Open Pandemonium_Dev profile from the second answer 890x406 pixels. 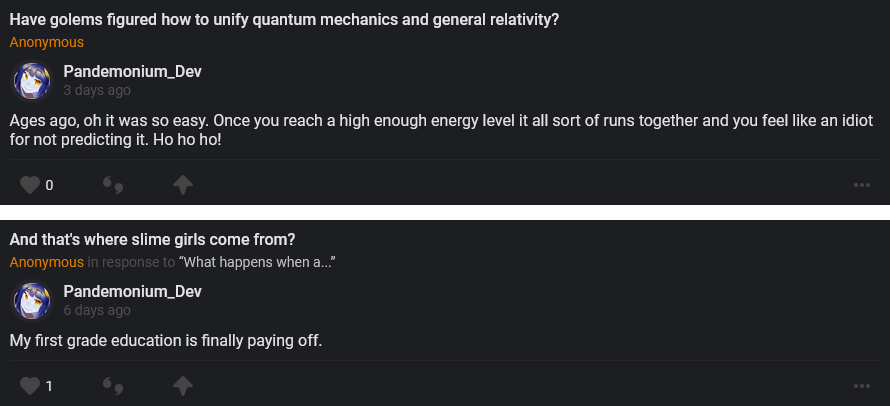point(132,291)
